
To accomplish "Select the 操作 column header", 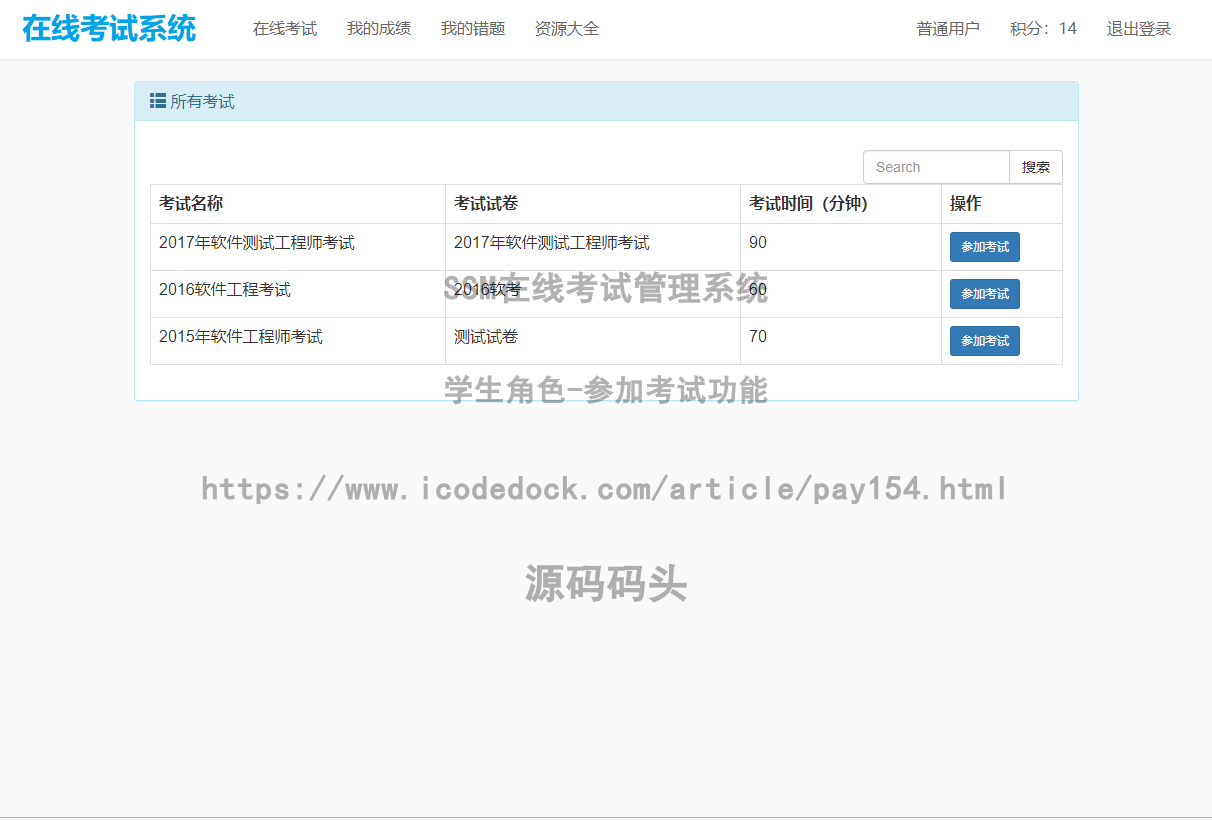I will 966,203.
